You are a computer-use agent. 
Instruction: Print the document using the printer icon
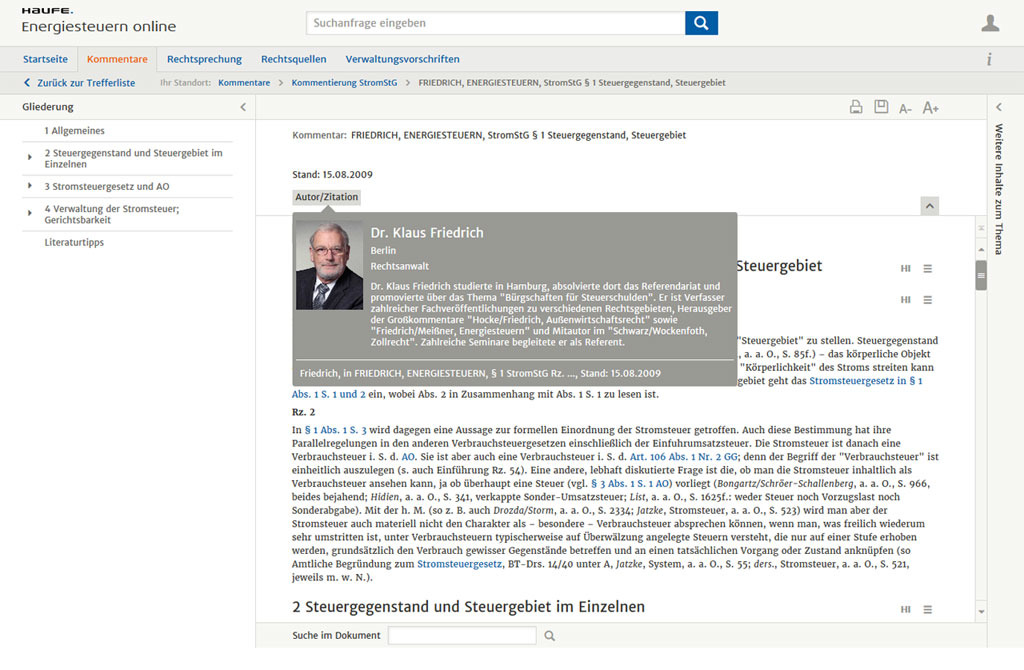coord(856,107)
